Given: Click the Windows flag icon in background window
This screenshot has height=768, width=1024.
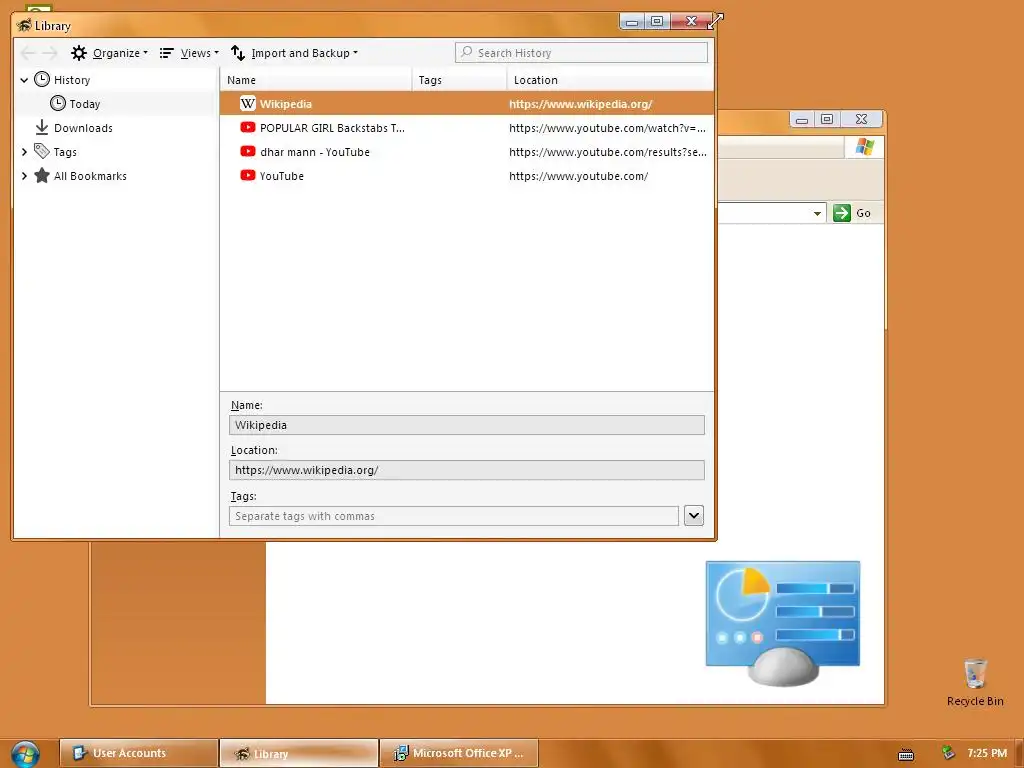Looking at the screenshot, I should (x=865, y=147).
